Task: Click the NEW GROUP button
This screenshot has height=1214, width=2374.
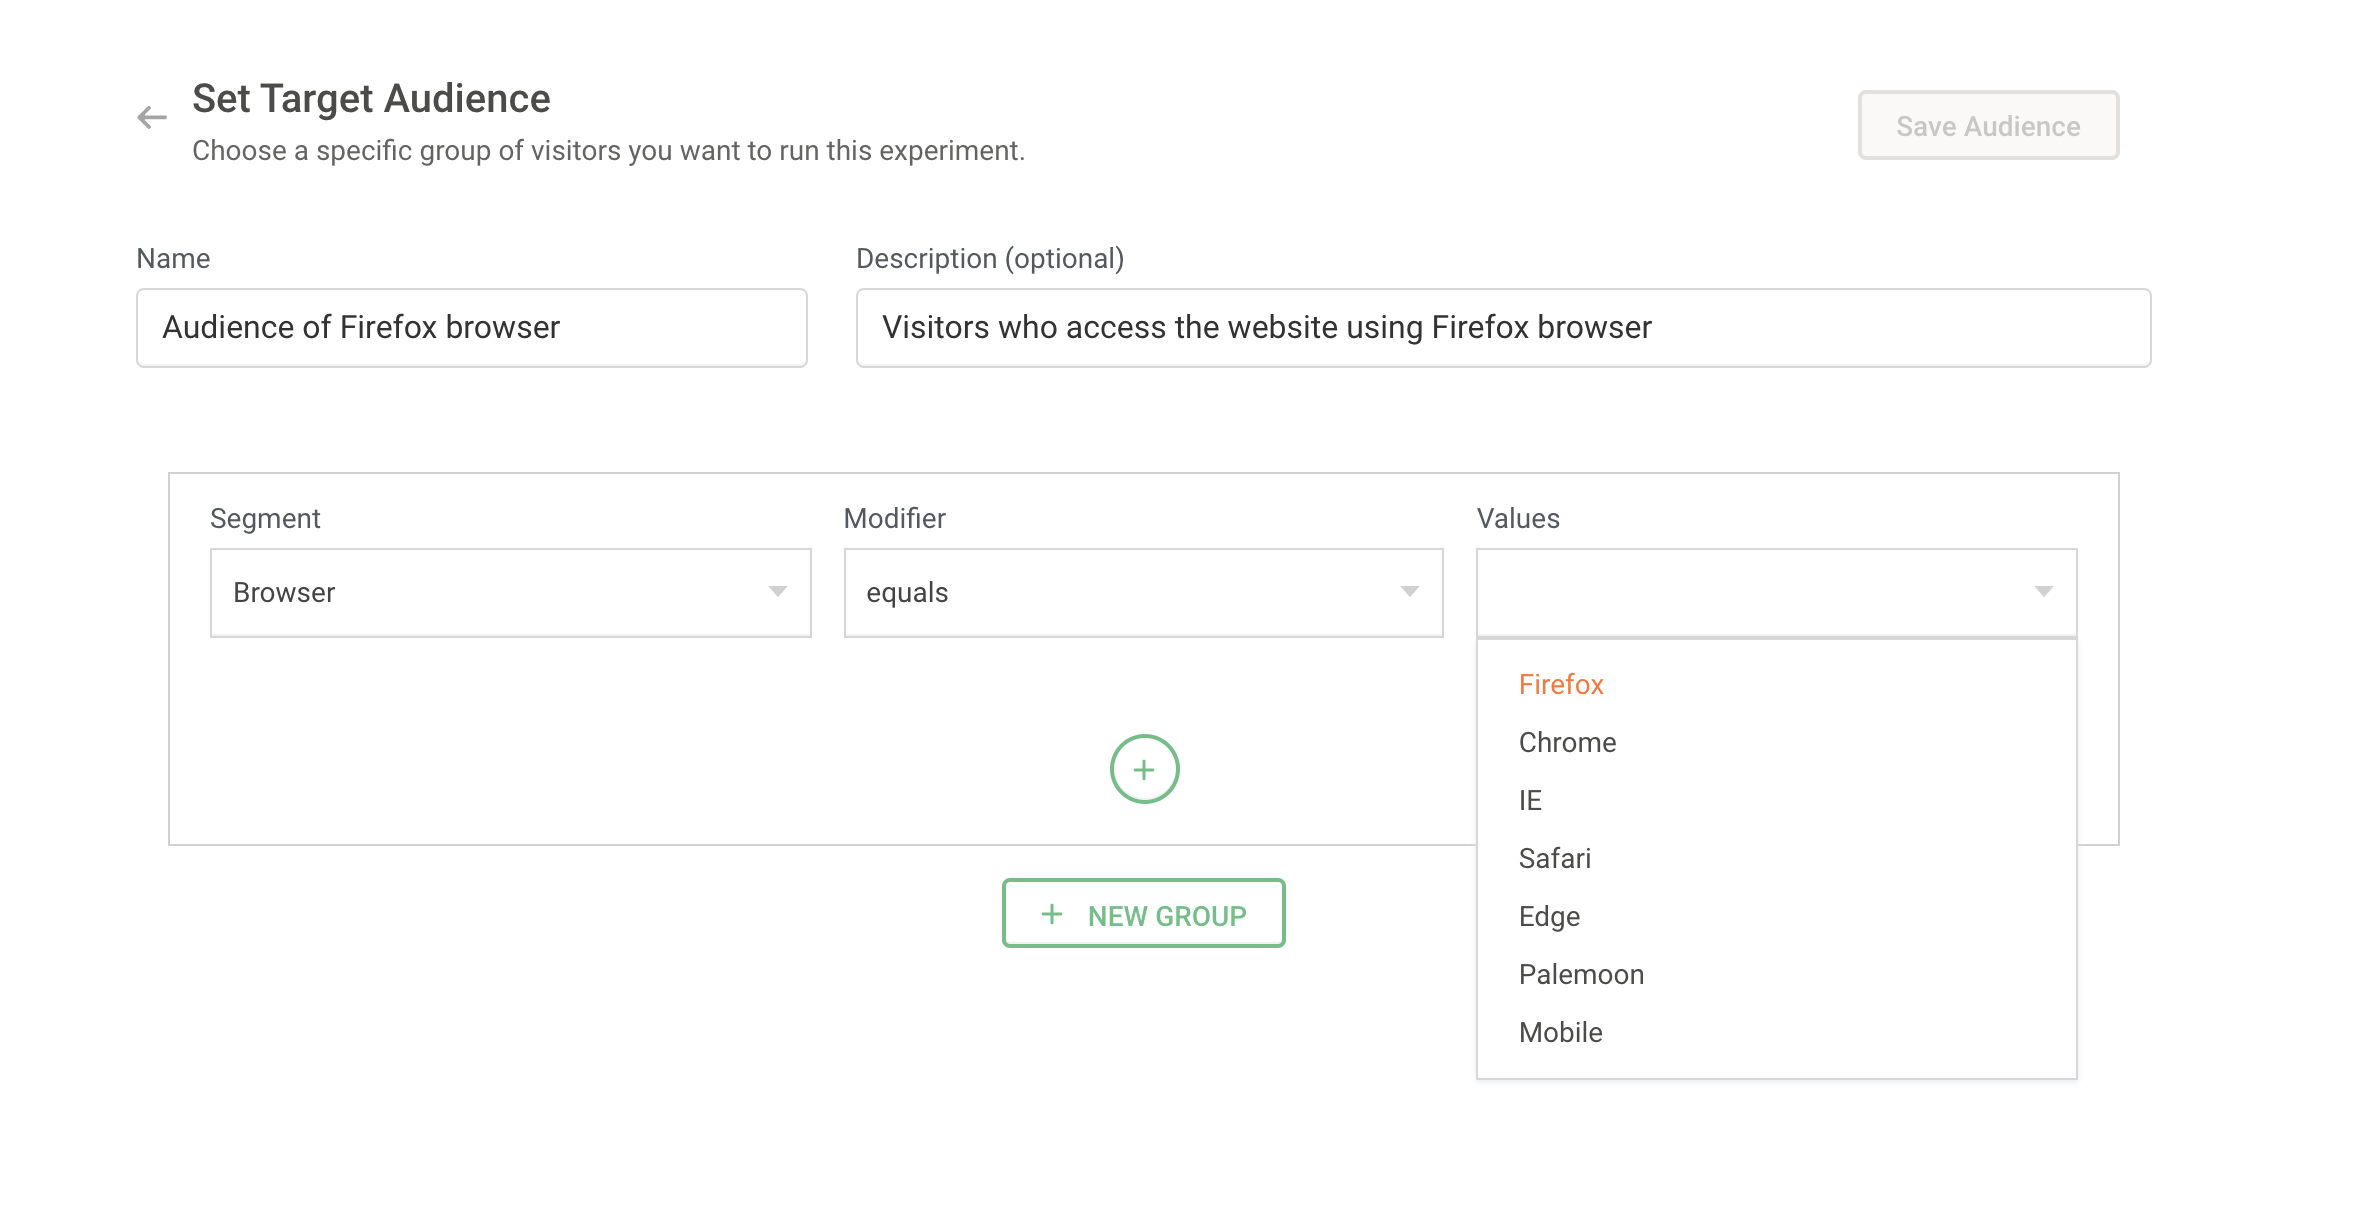Action: [1143, 914]
